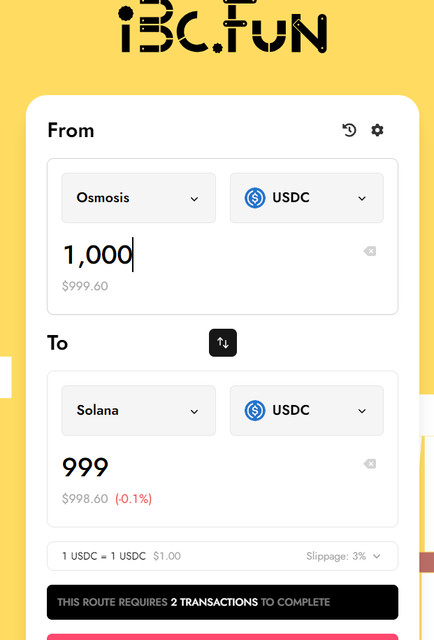Screen dimensions: 434x640
Task: Click the USDC coin icon in From
Action: point(255,198)
